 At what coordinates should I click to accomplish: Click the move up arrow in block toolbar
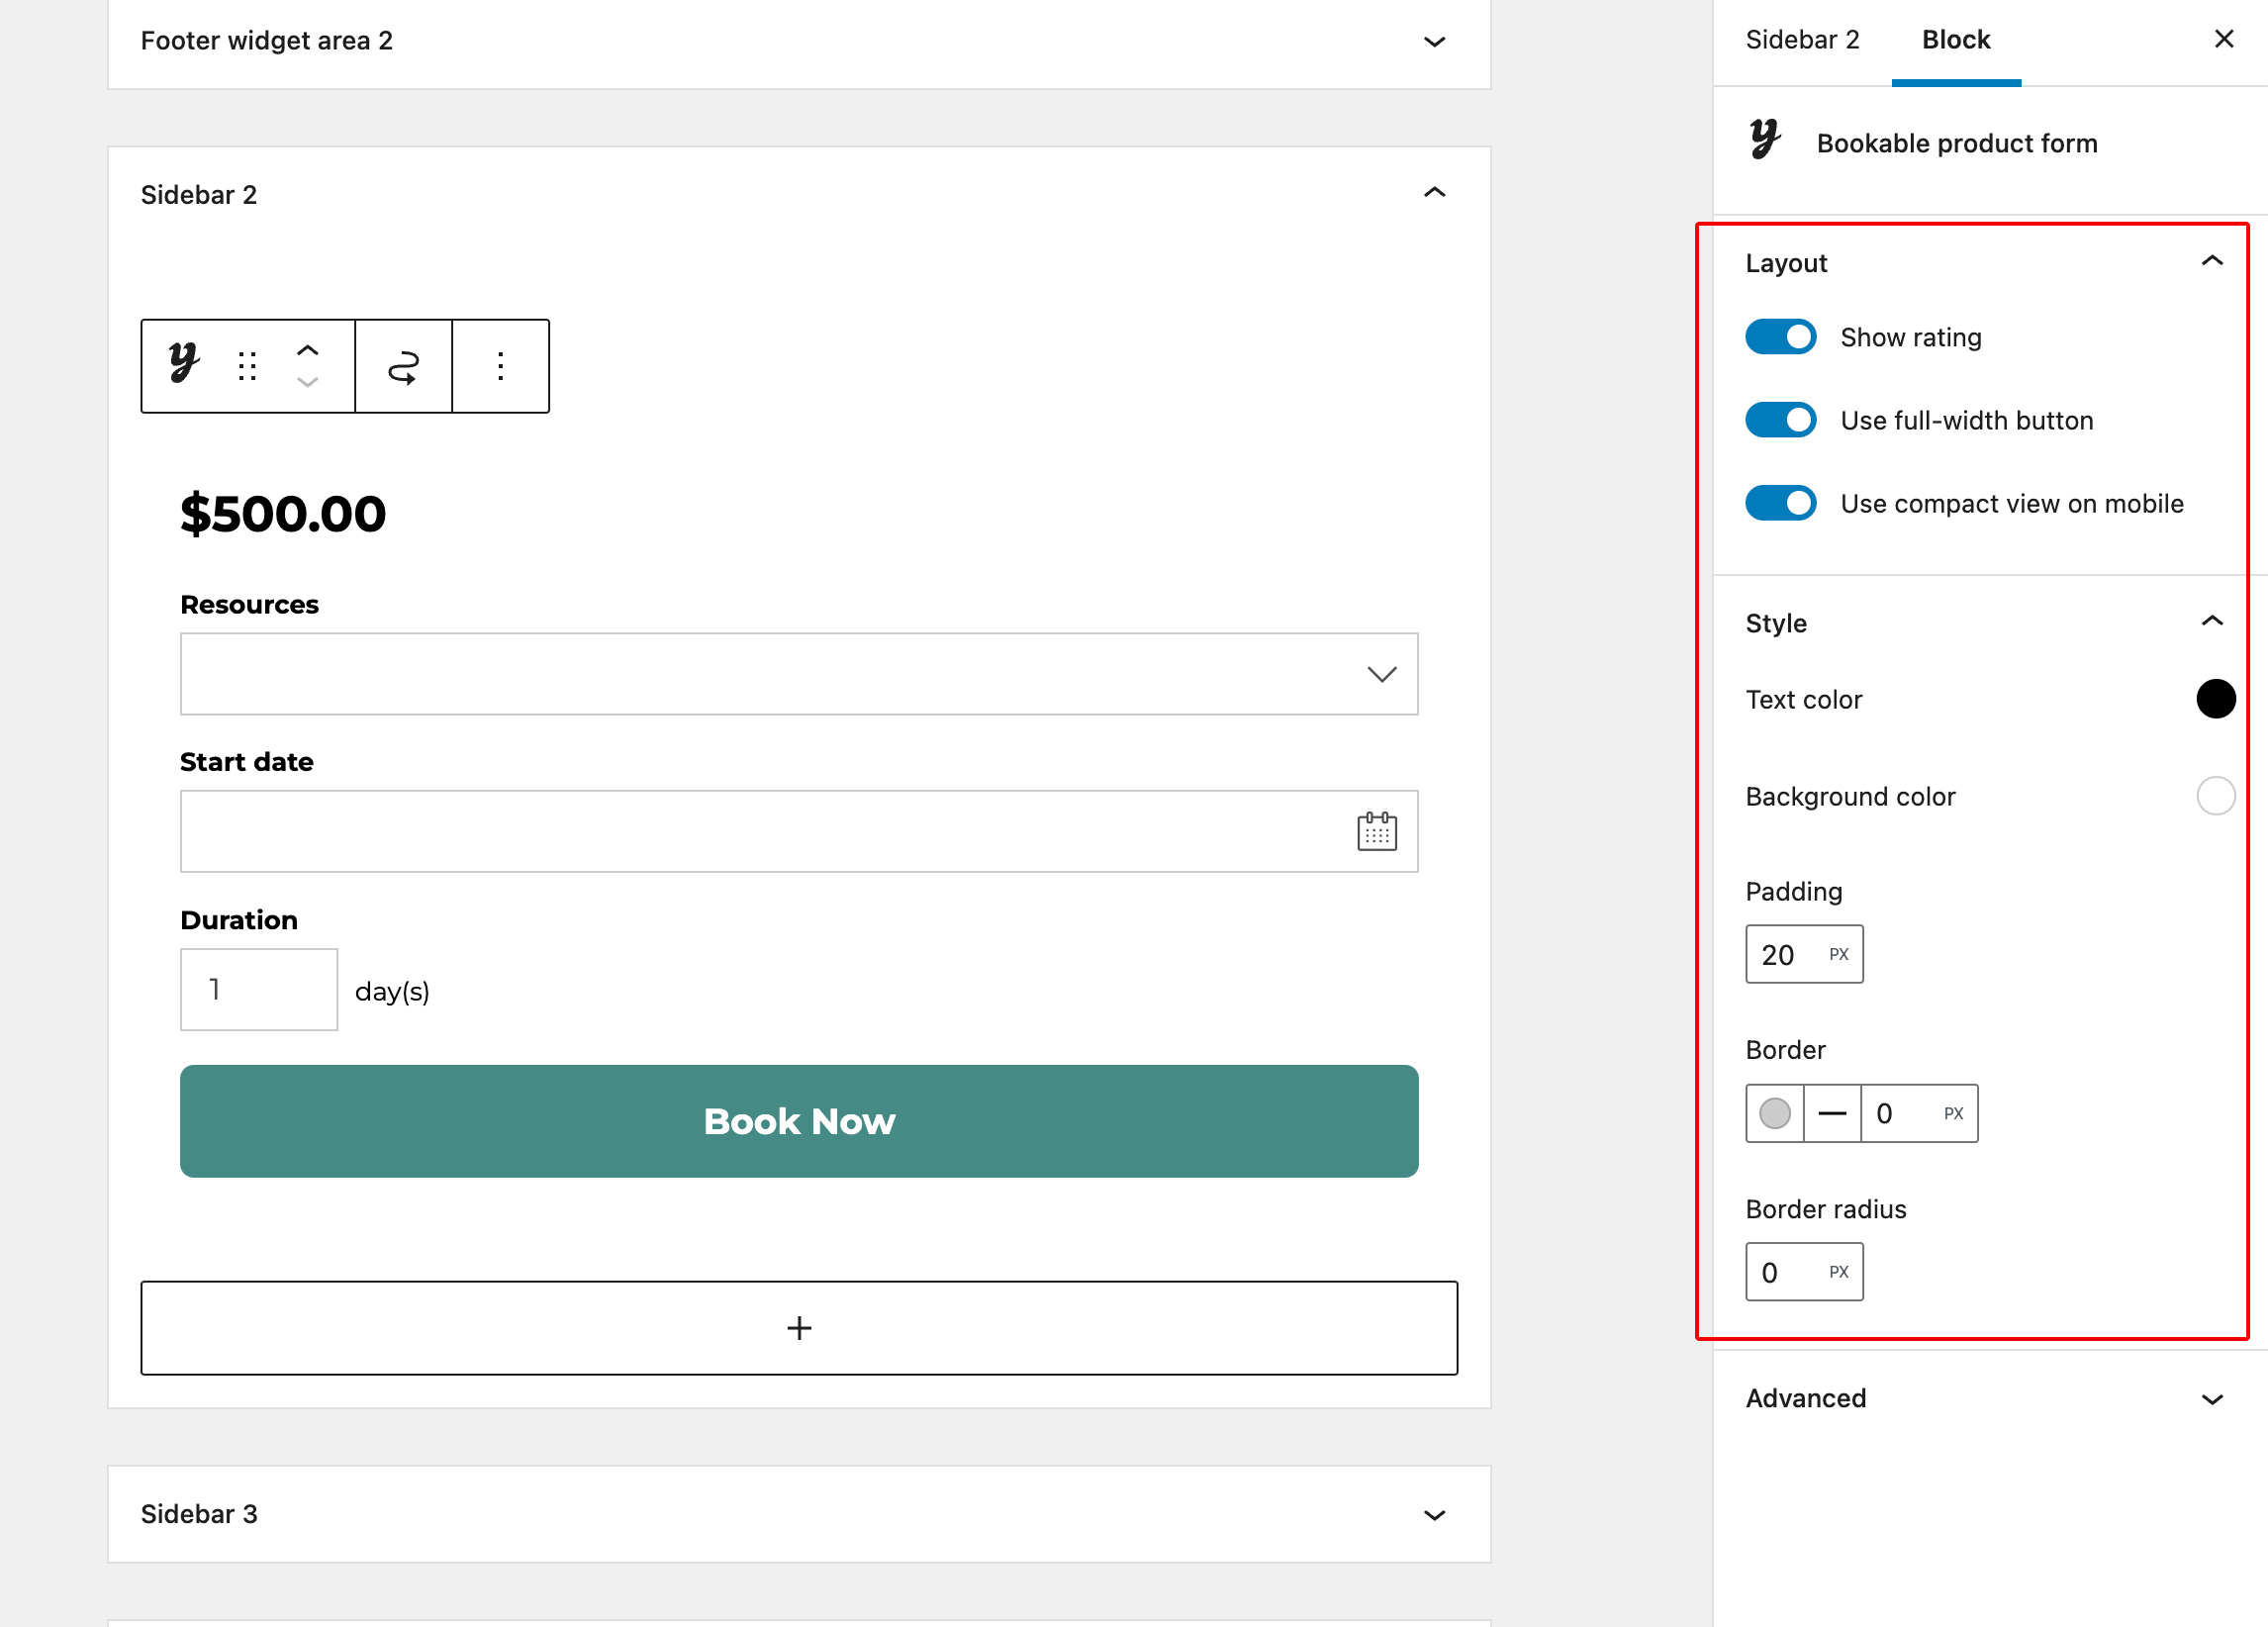[x=308, y=350]
